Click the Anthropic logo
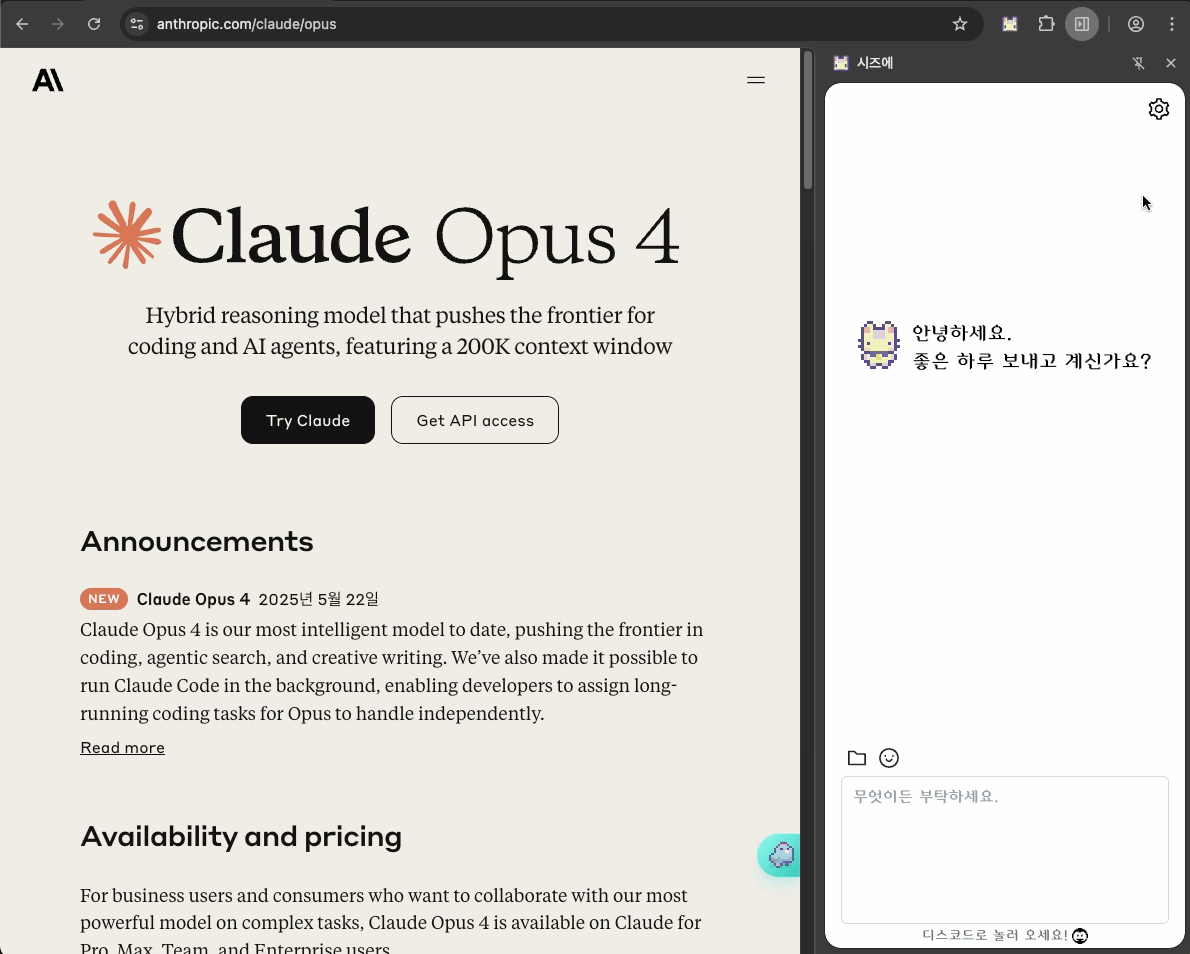 [48, 80]
